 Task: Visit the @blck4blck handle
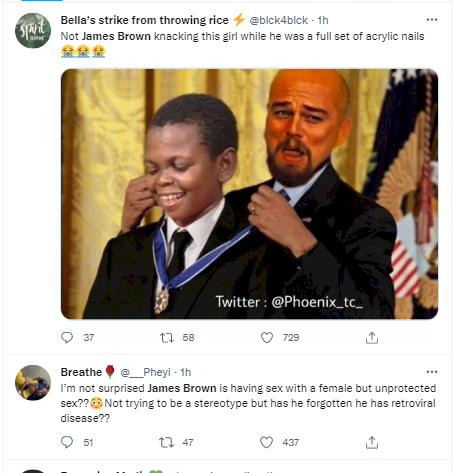pyautogui.click(x=279, y=20)
